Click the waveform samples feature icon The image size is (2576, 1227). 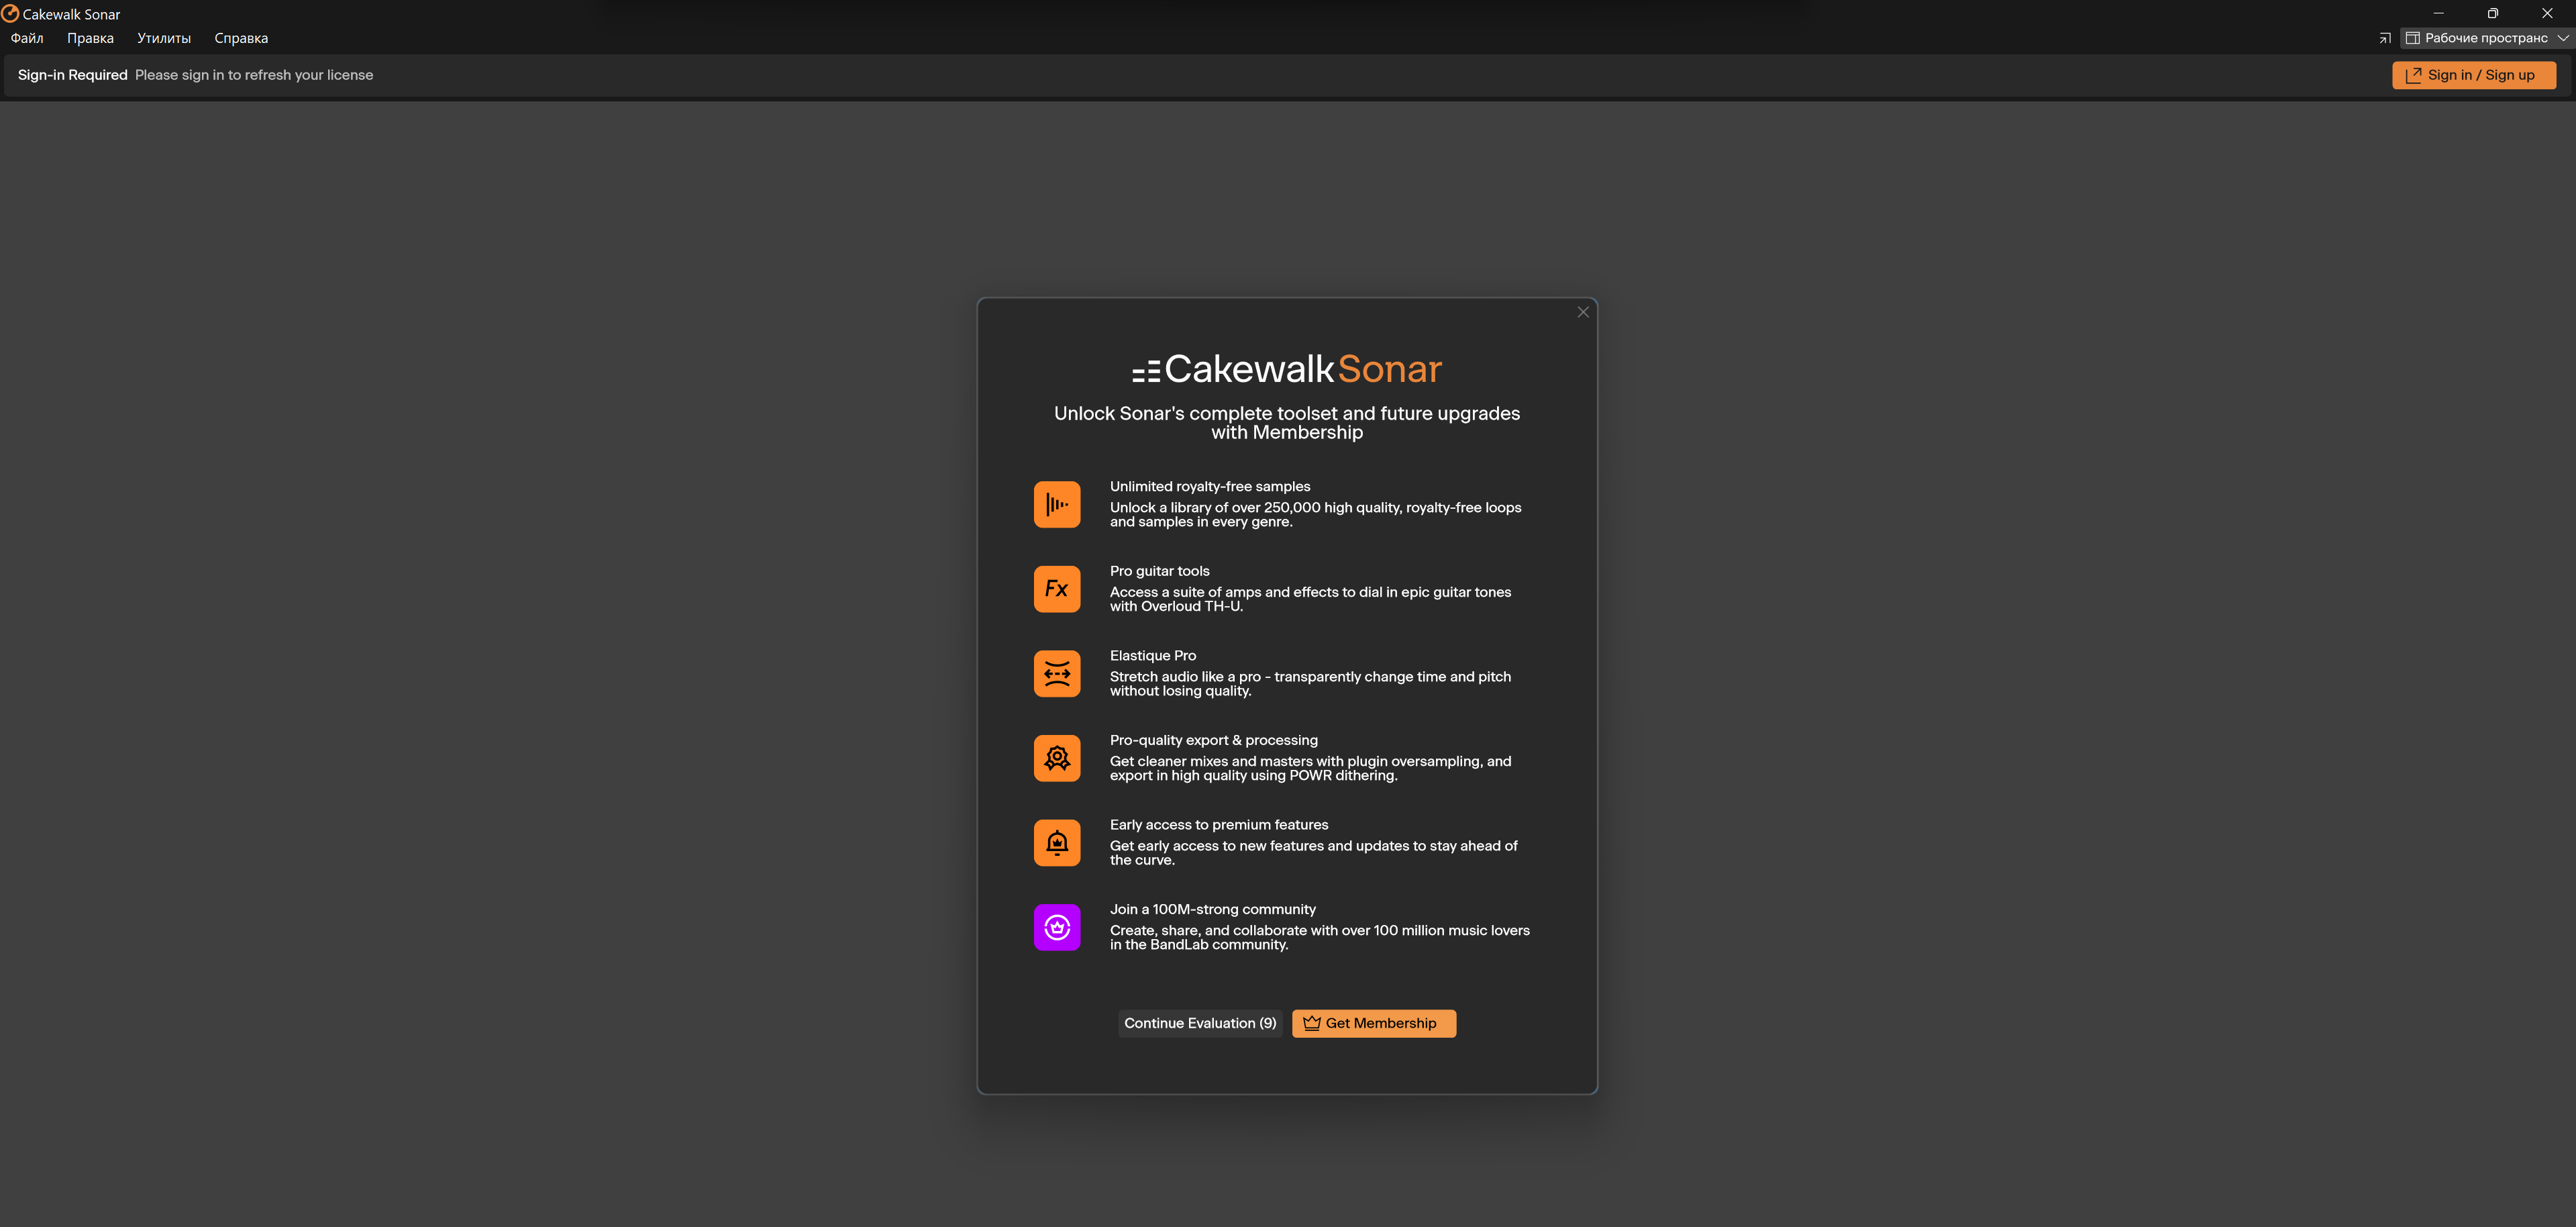[x=1056, y=504]
